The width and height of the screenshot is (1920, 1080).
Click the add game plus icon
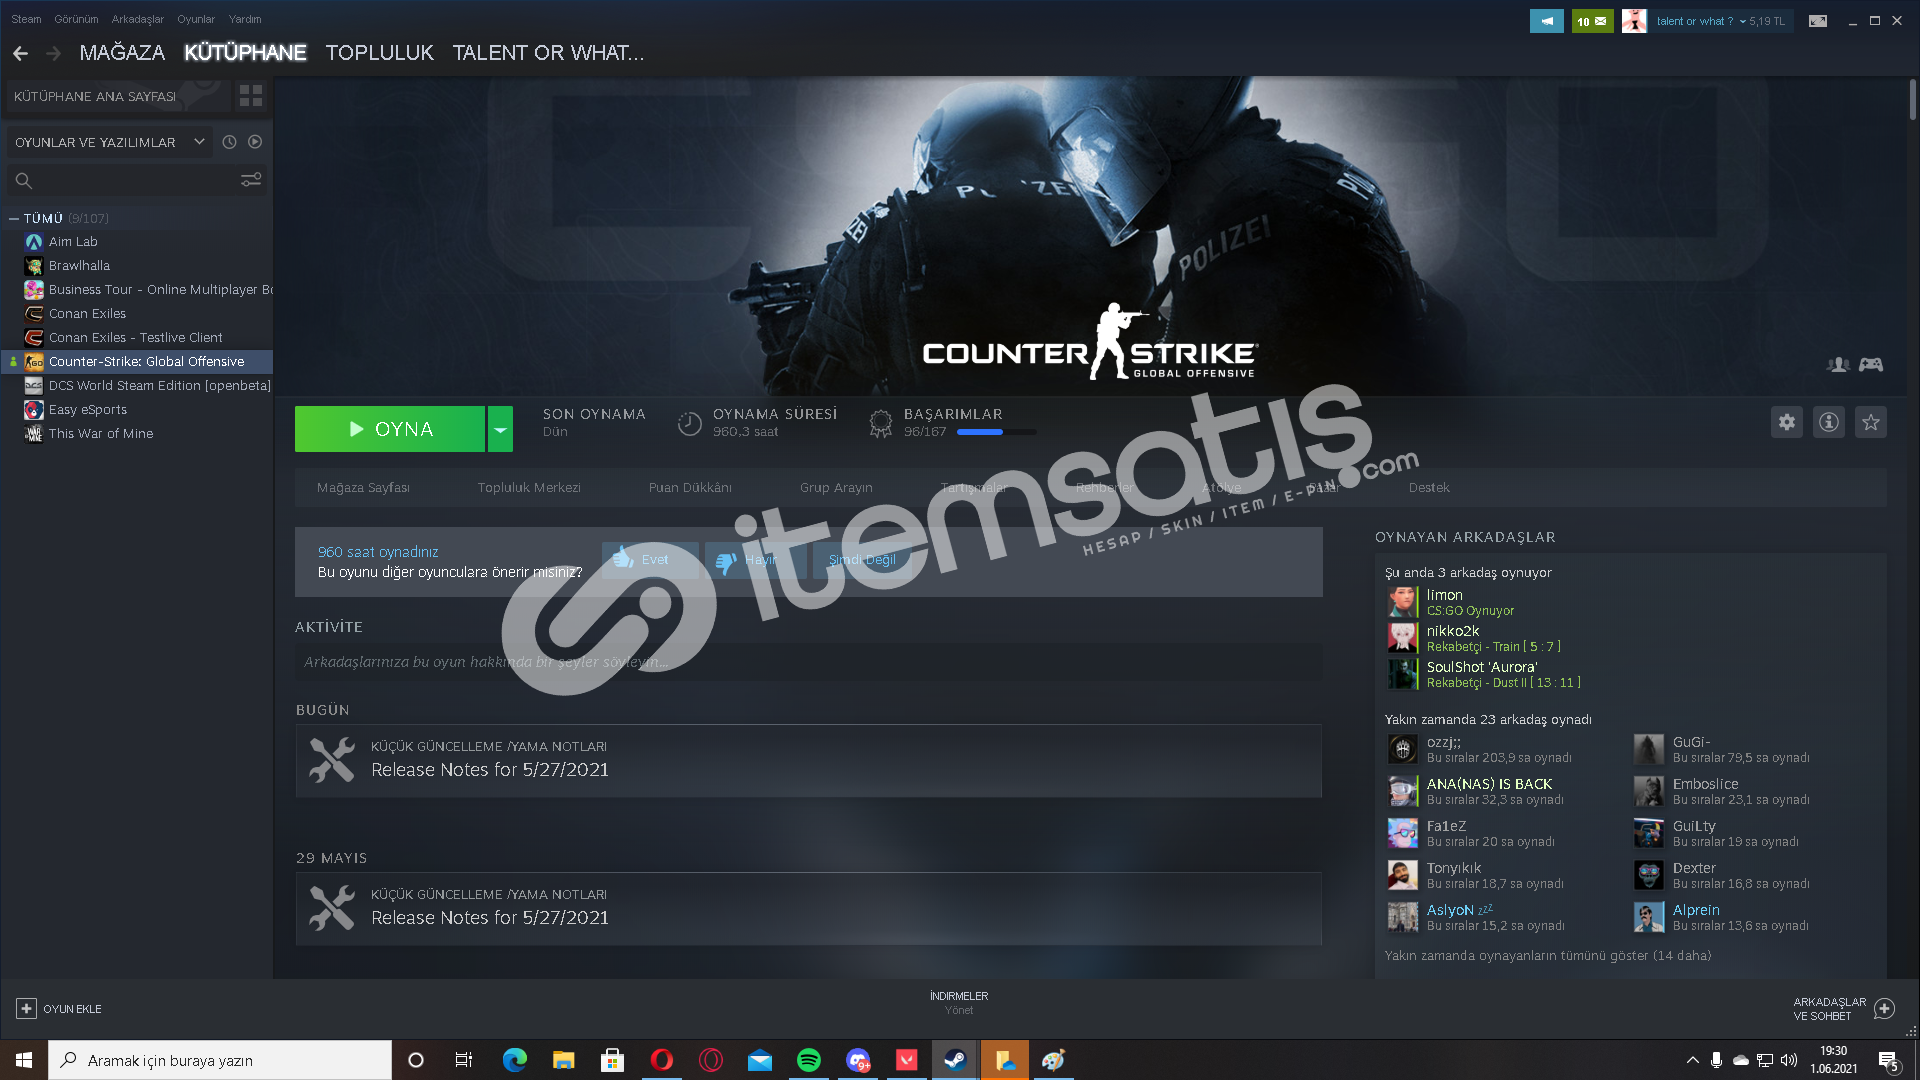pyautogui.click(x=27, y=1009)
